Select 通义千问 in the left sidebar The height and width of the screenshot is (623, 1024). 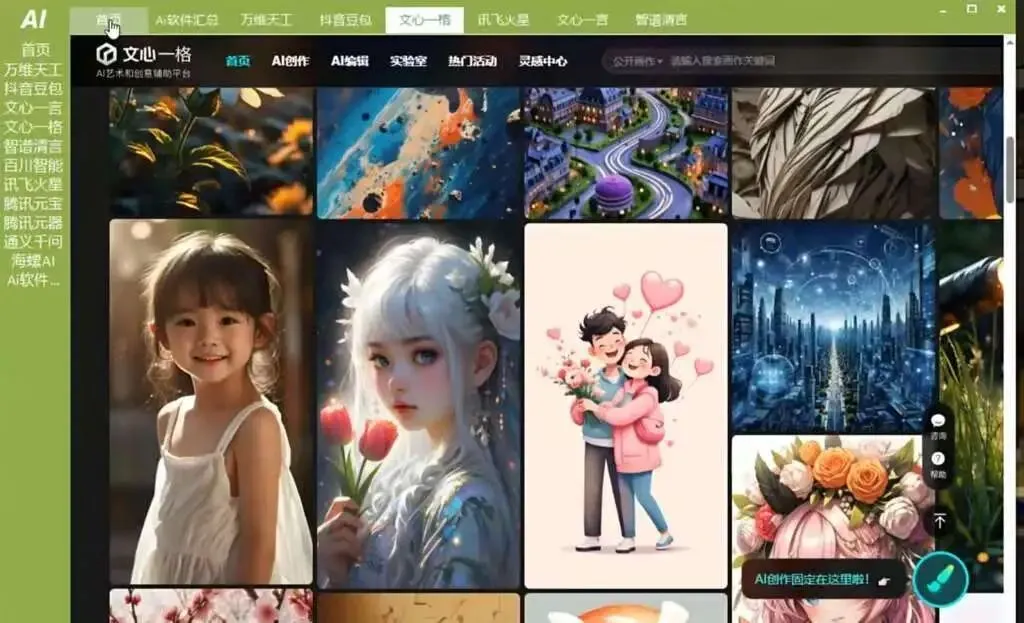coord(33,242)
